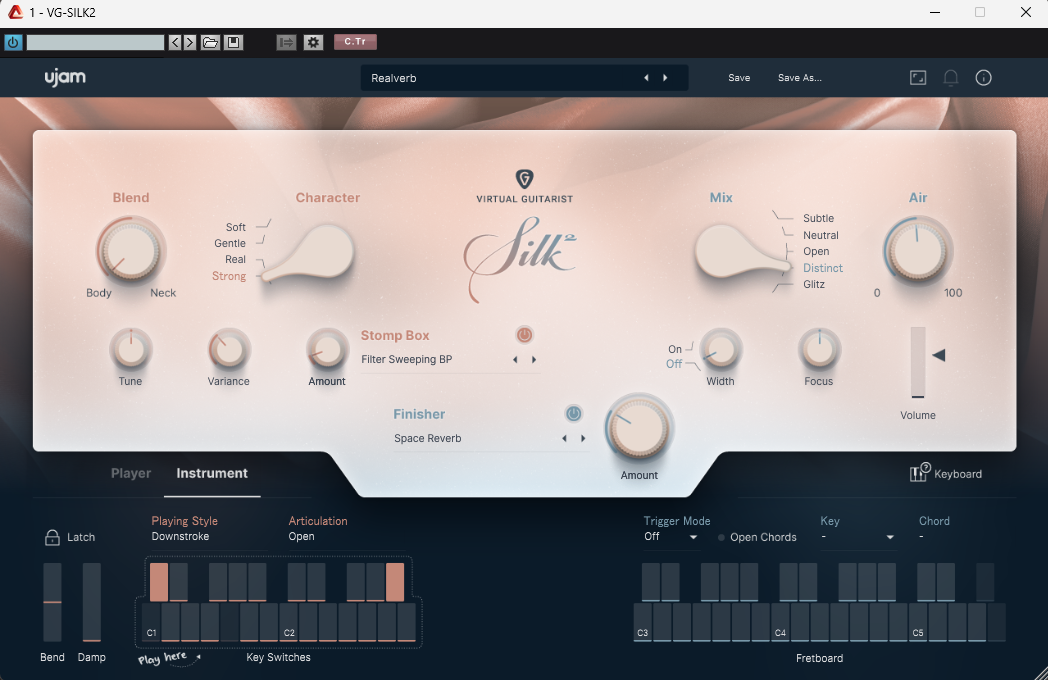Click the Tune knob
1048x680 pixels.
tap(131, 350)
